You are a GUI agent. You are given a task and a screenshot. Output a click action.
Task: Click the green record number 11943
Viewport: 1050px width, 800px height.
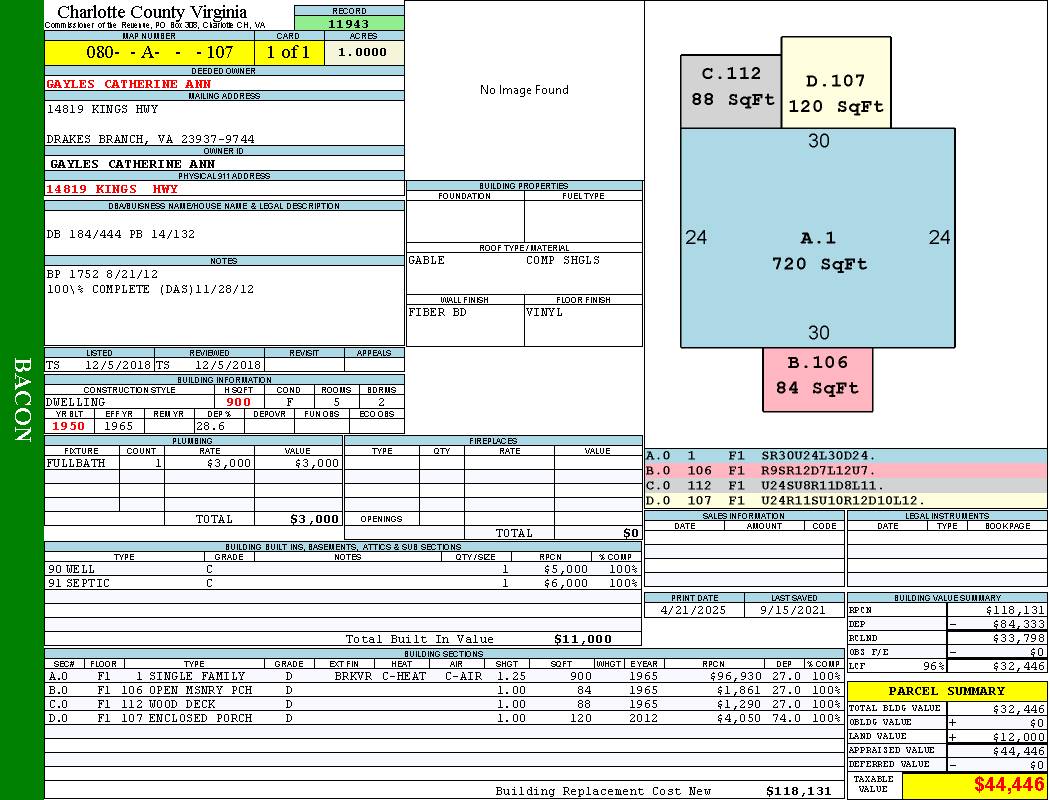349,24
